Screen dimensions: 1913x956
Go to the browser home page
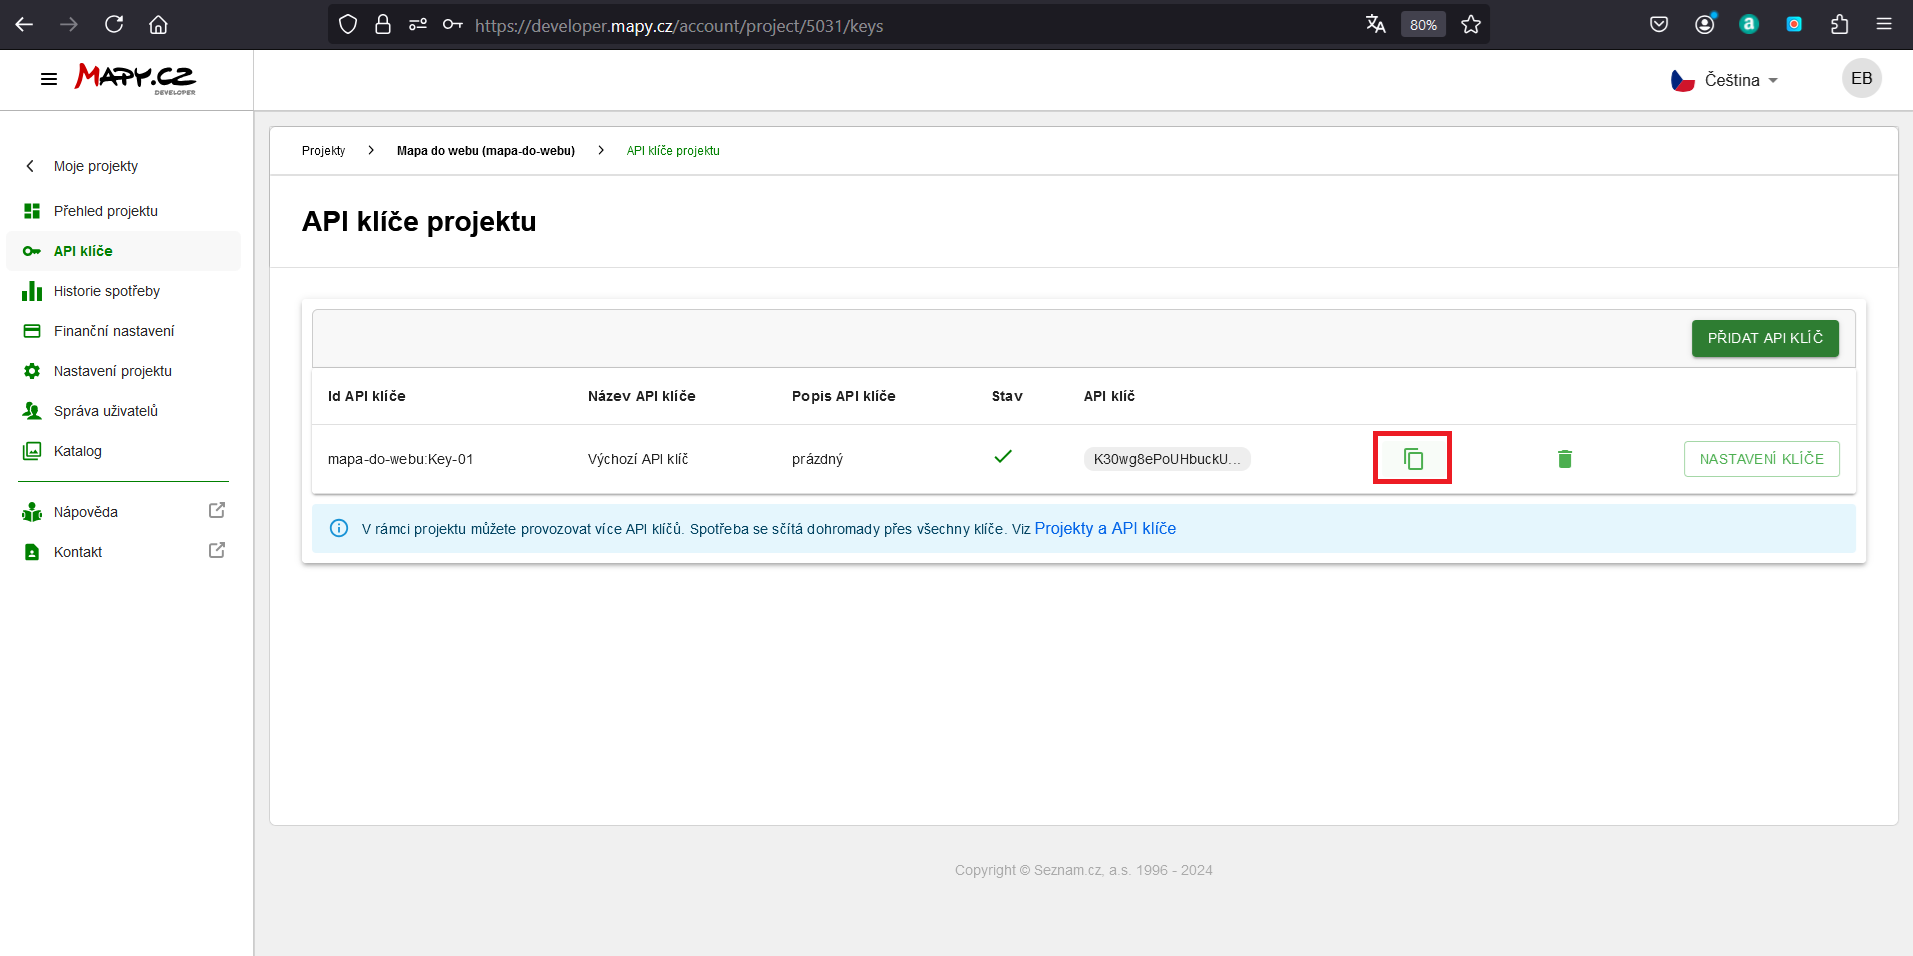158,25
